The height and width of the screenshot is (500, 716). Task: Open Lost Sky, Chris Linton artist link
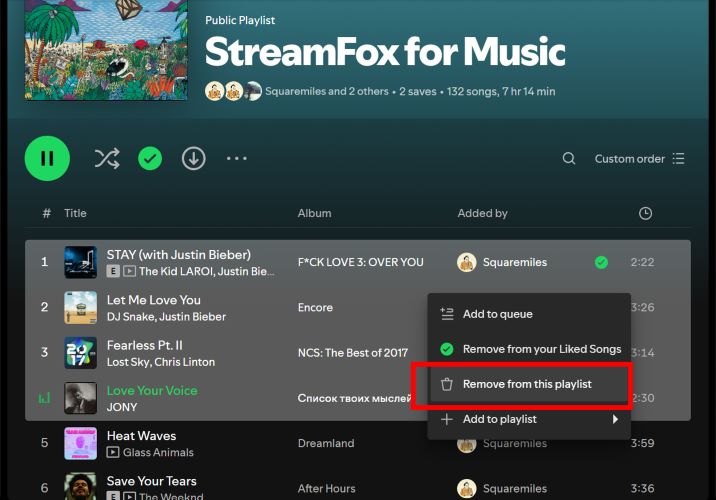[161, 362]
